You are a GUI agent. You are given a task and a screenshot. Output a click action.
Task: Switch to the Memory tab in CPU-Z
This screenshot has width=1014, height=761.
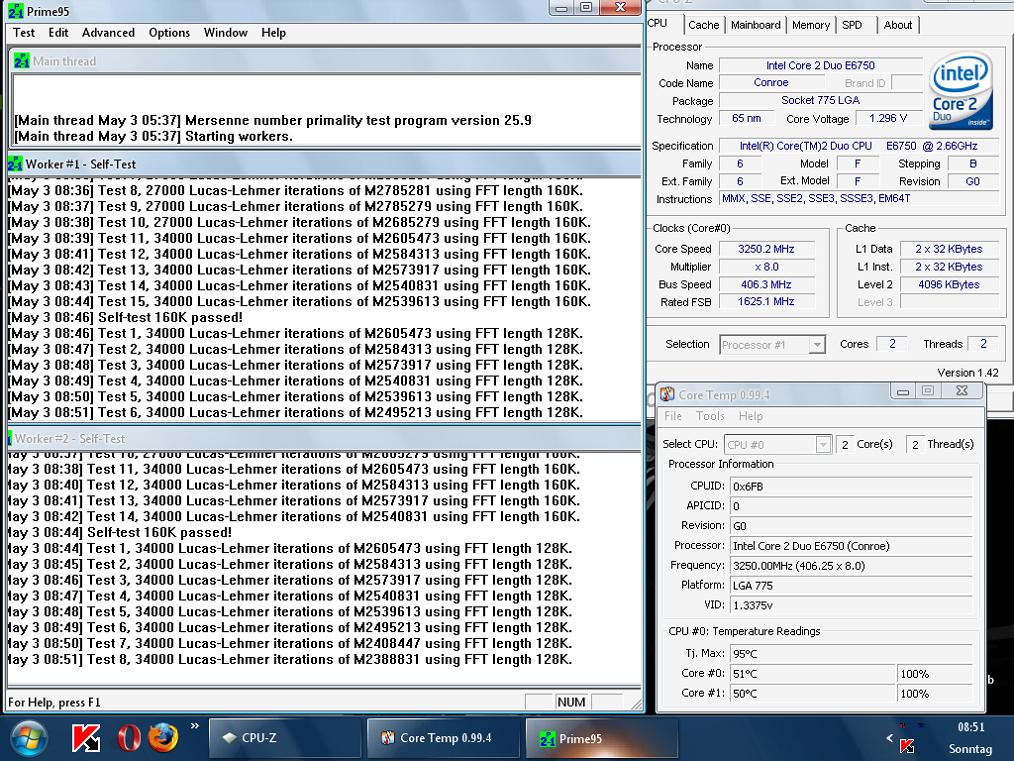click(x=810, y=25)
